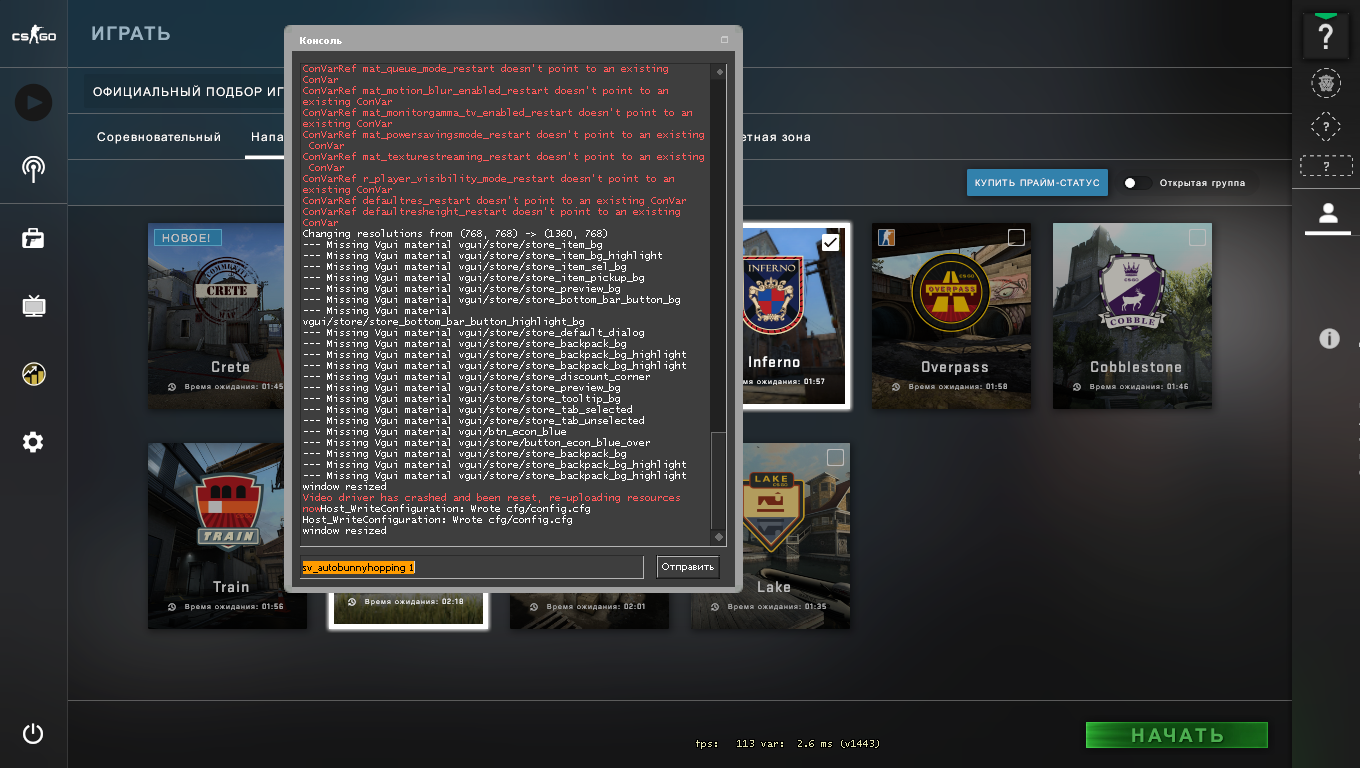Open the inventory briefcase icon
The image size is (1360, 768).
33,238
